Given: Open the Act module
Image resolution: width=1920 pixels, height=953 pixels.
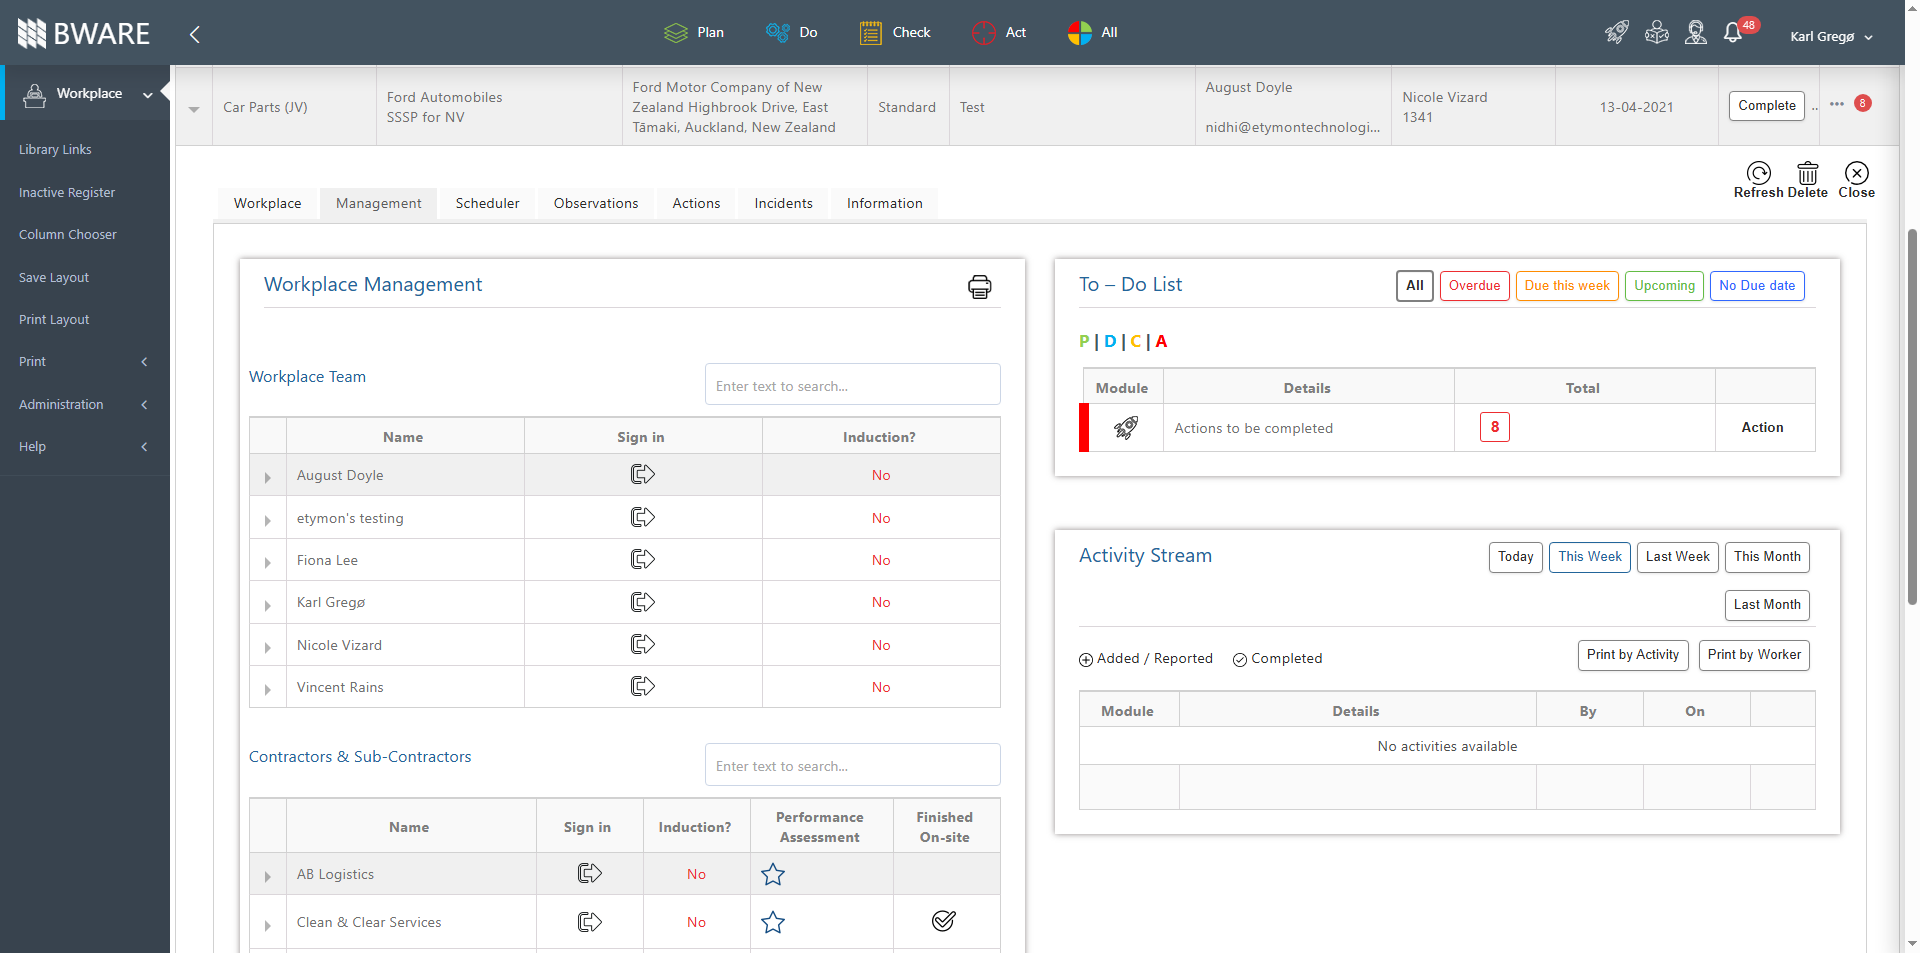Looking at the screenshot, I should [x=999, y=33].
